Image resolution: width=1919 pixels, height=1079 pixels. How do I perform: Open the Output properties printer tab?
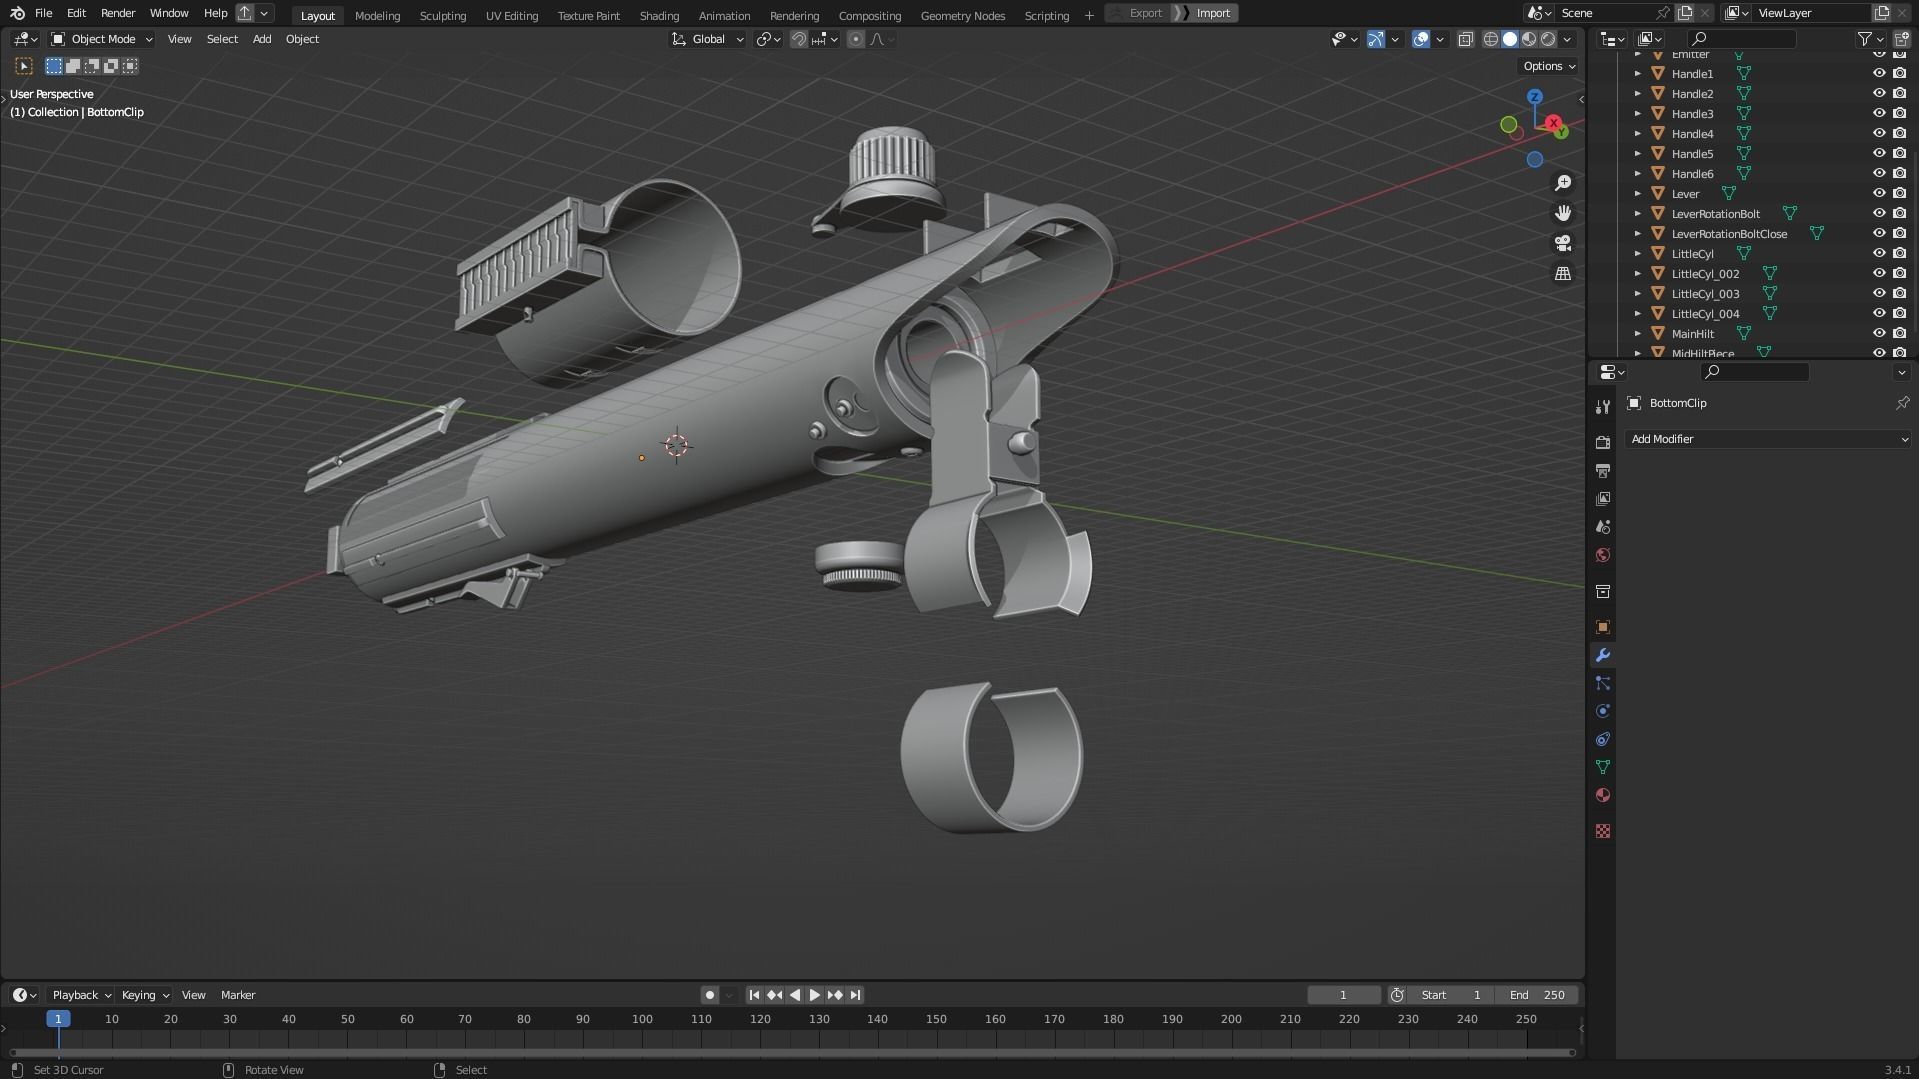point(1603,470)
